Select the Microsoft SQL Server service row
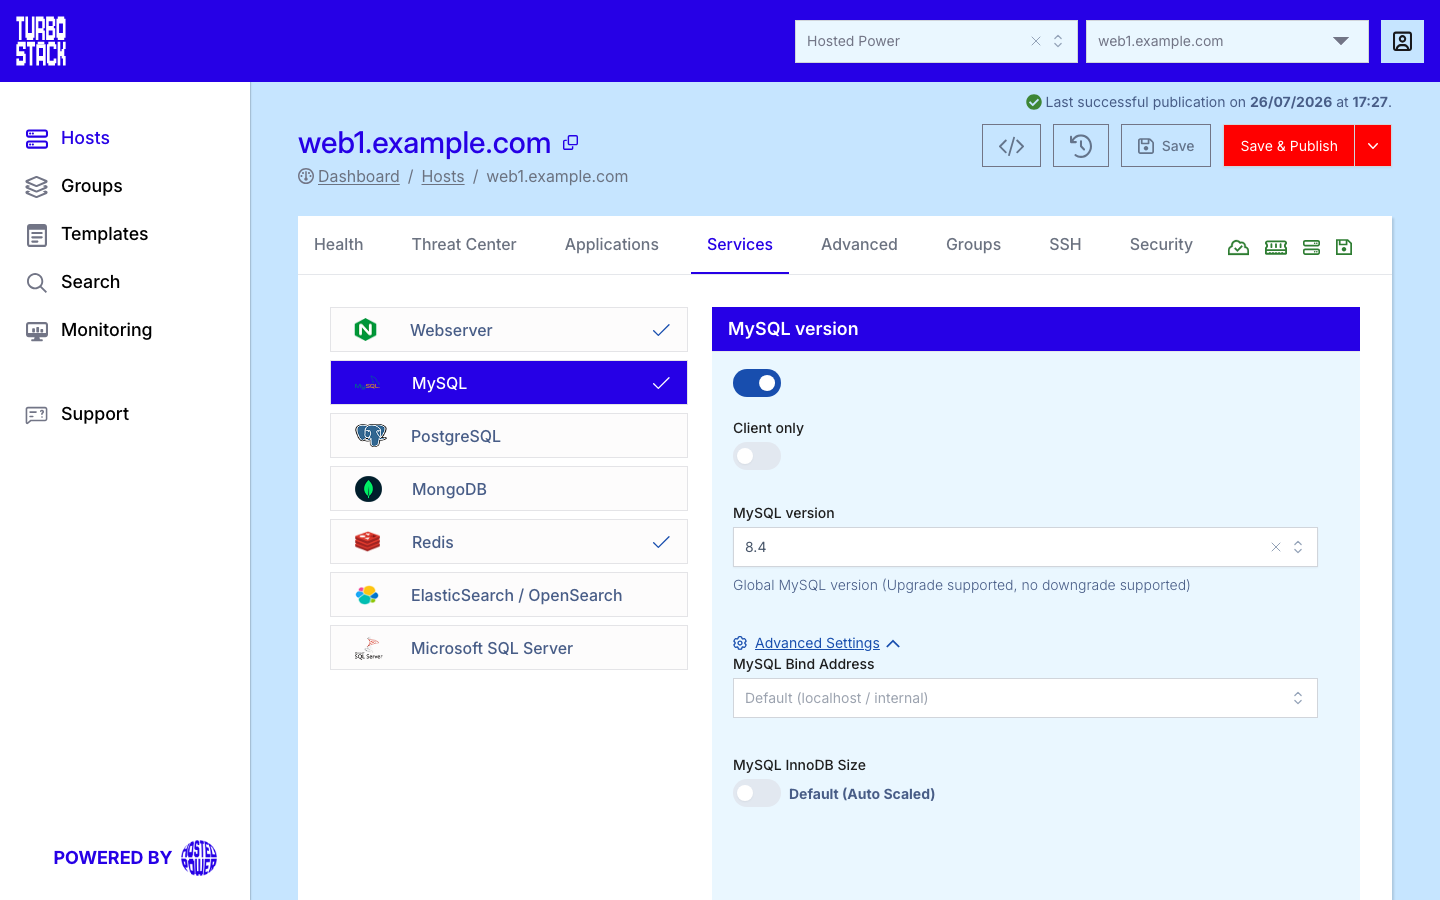The height and width of the screenshot is (900, 1440). [x=509, y=648]
